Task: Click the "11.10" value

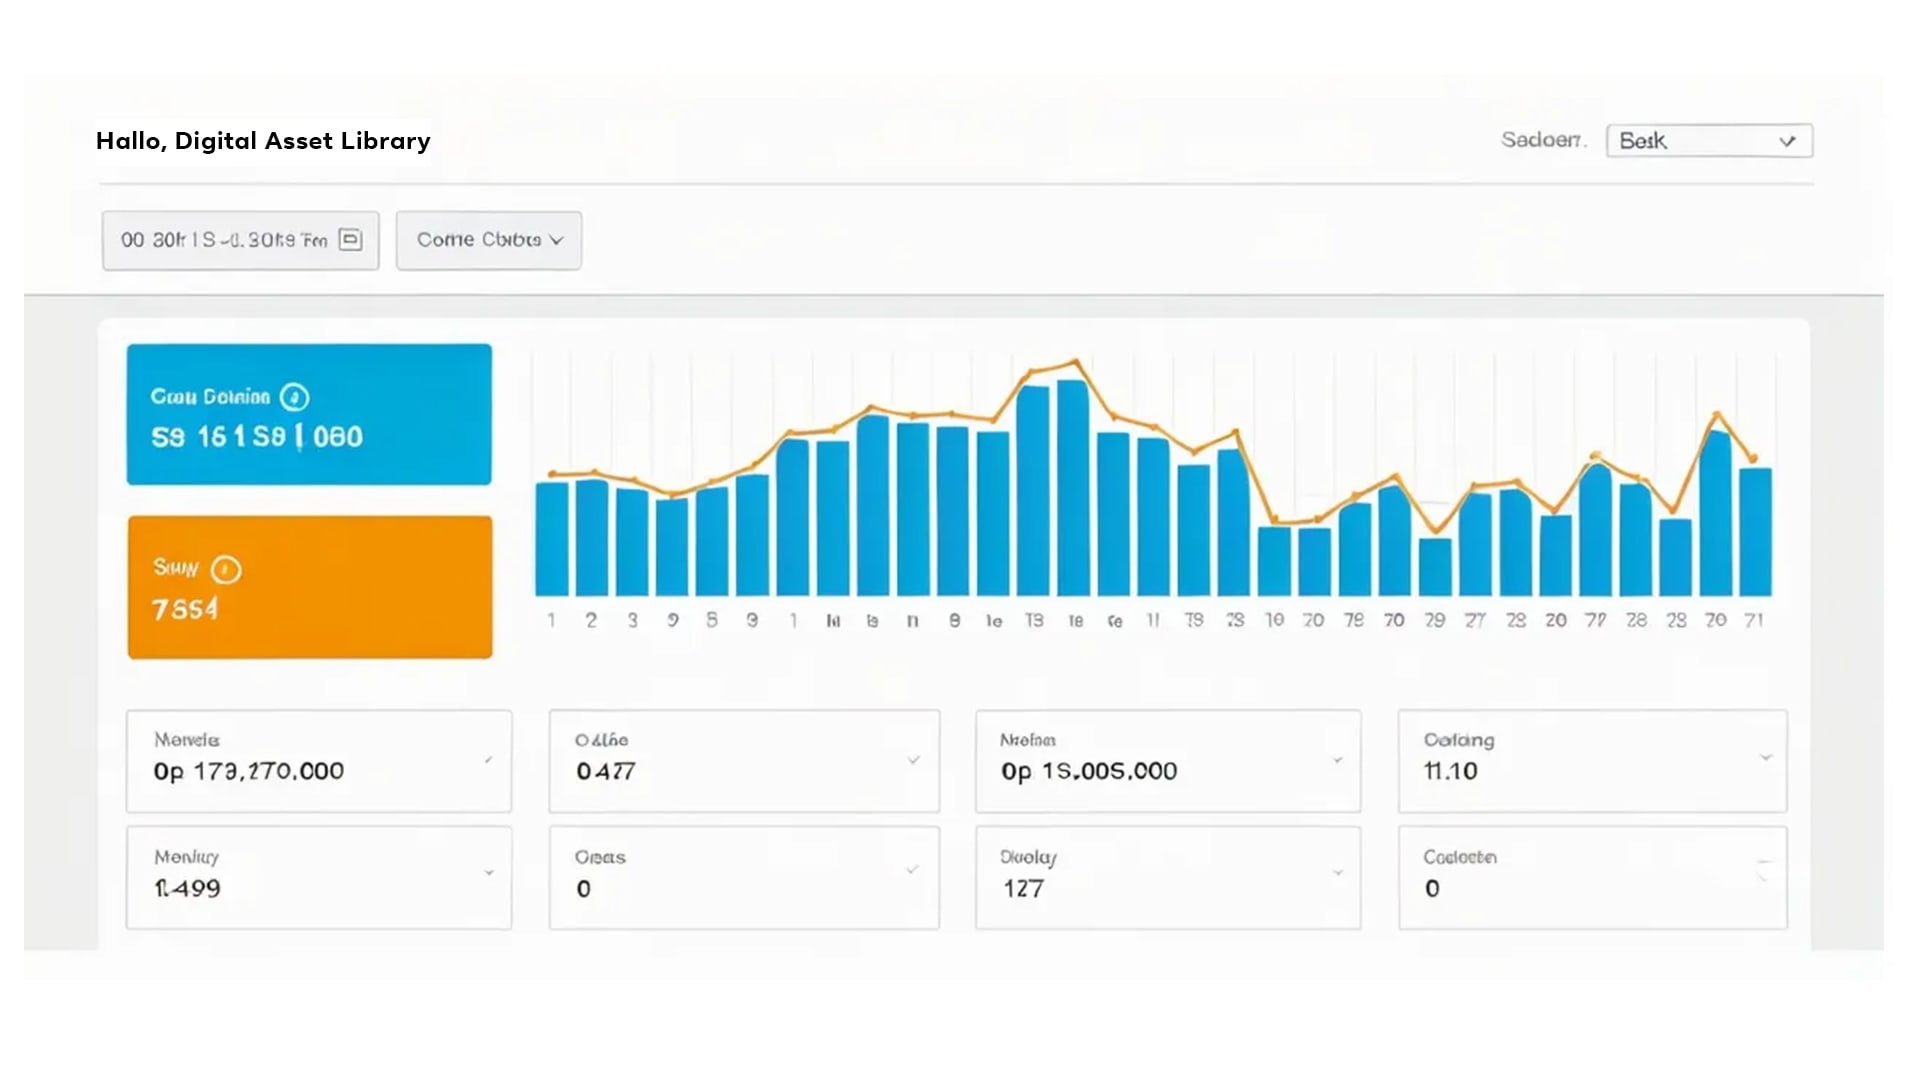Action: 1451,771
